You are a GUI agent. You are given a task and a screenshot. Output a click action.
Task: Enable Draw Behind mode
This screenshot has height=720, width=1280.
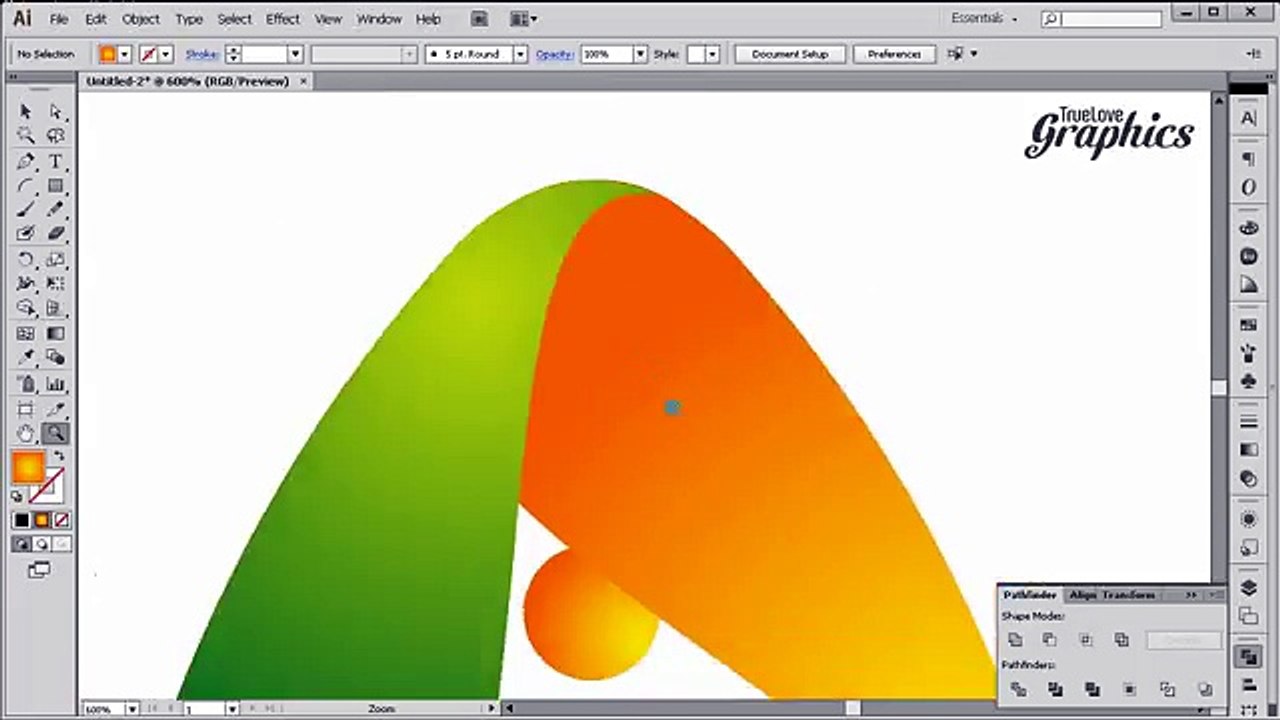(x=42, y=544)
